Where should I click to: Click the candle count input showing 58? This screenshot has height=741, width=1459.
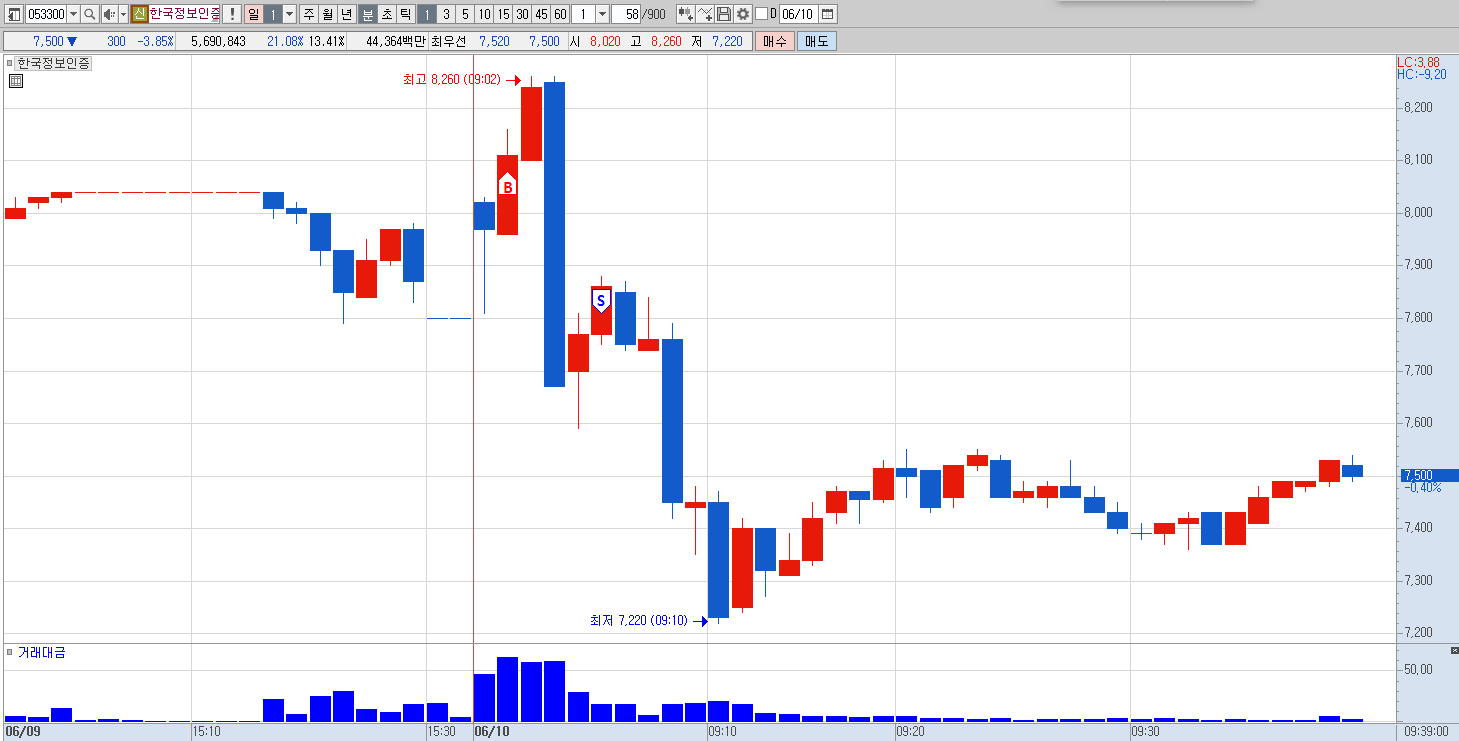pyautogui.click(x=625, y=14)
